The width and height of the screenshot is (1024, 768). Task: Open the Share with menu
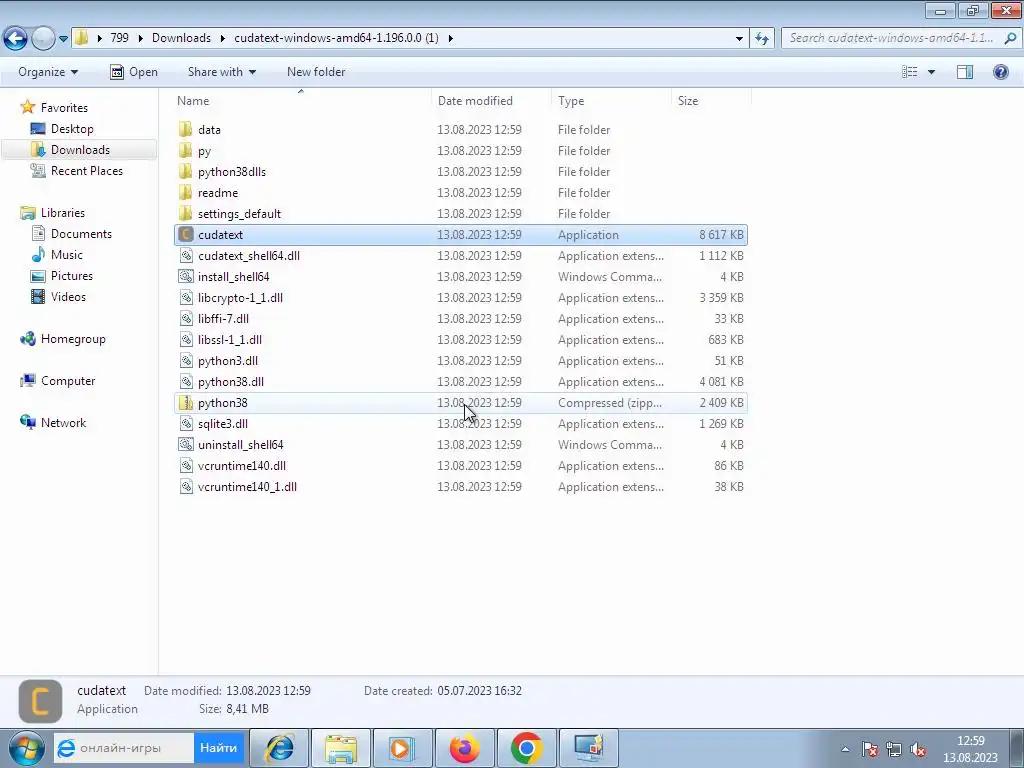(221, 72)
